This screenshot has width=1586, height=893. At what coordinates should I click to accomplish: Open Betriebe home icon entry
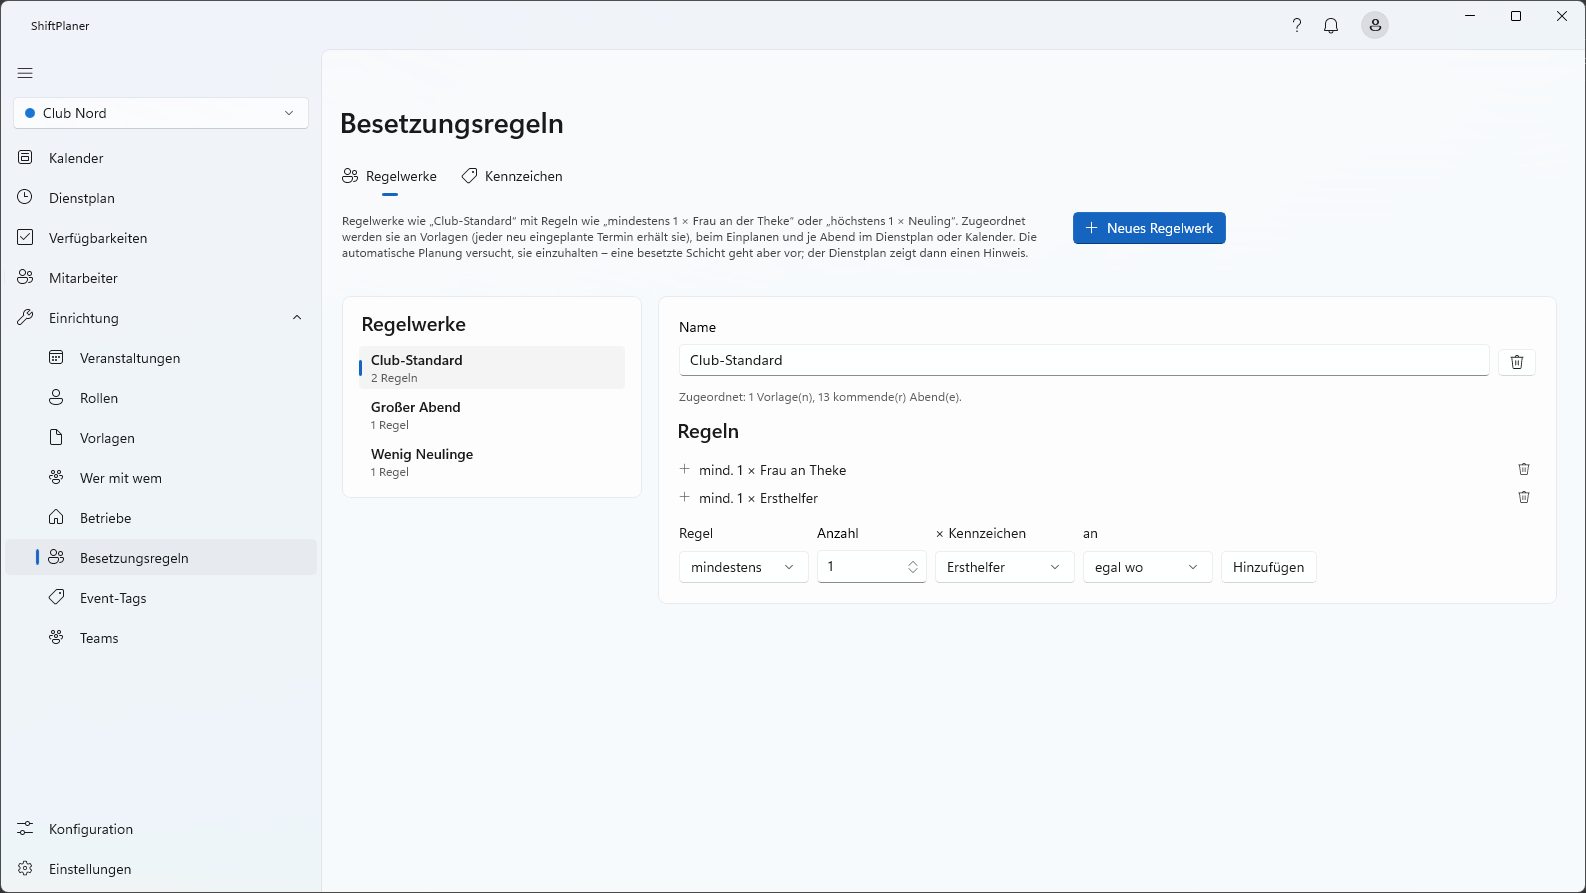161,518
